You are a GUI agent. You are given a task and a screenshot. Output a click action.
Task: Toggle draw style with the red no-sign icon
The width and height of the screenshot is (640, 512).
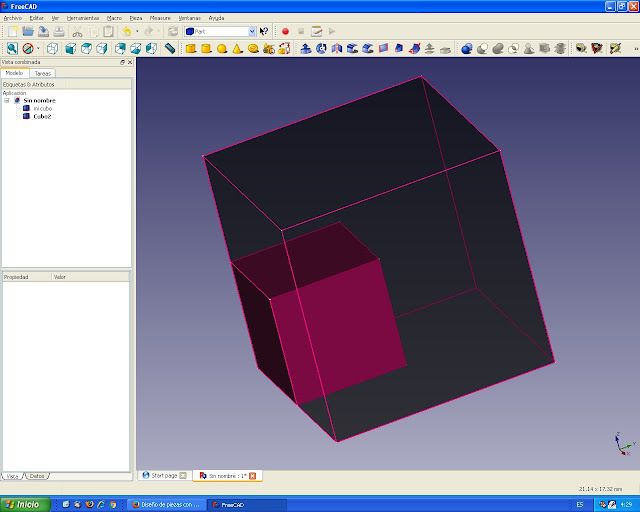pos(28,49)
